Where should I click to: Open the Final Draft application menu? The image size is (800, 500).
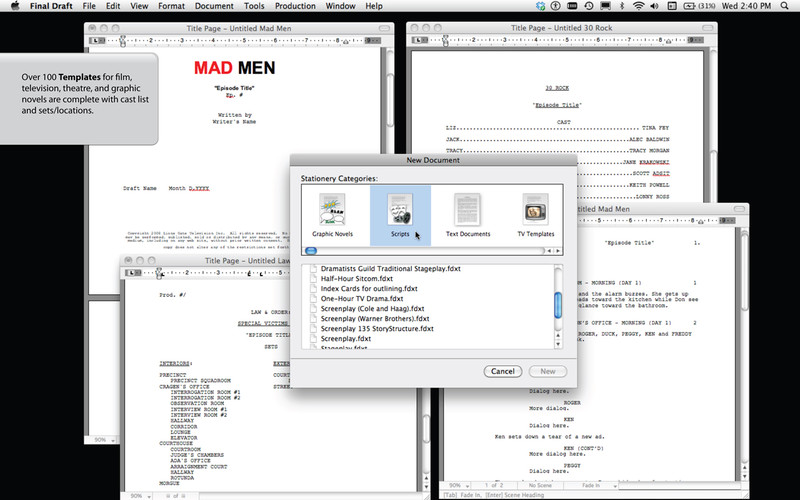(51, 6)
